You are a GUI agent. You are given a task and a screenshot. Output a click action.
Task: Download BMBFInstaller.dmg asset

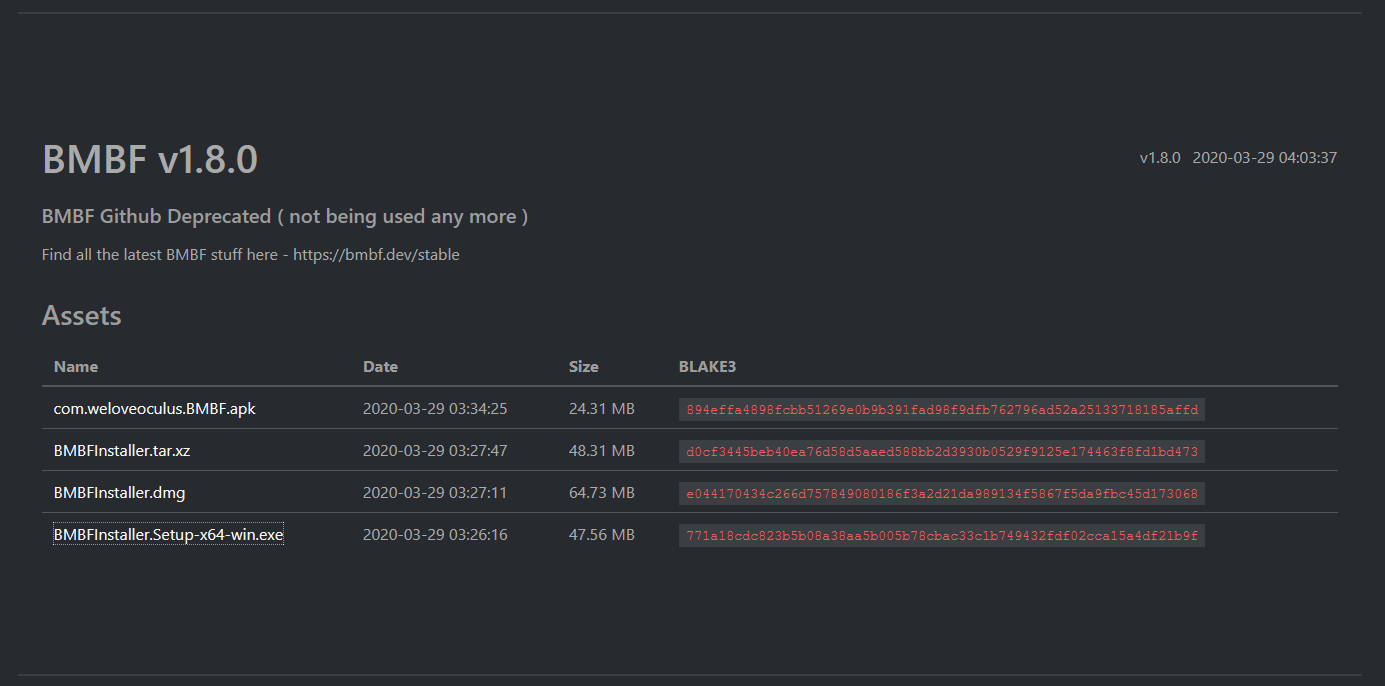pos(119,492)
